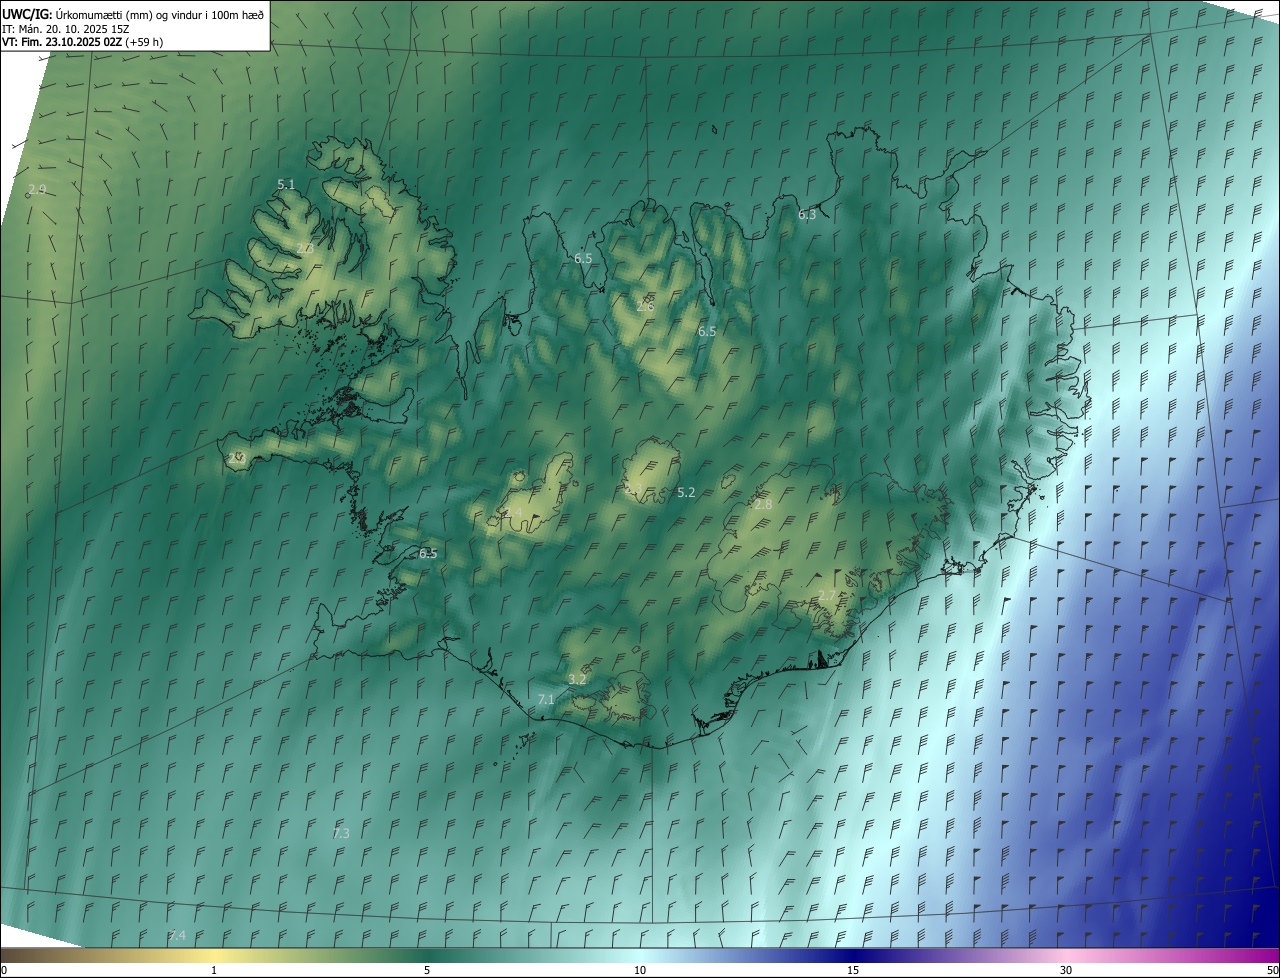Viewport: 1280px width, 978px height.
Task: Click the colorbar tick label '1'
Action: point(214,970)
